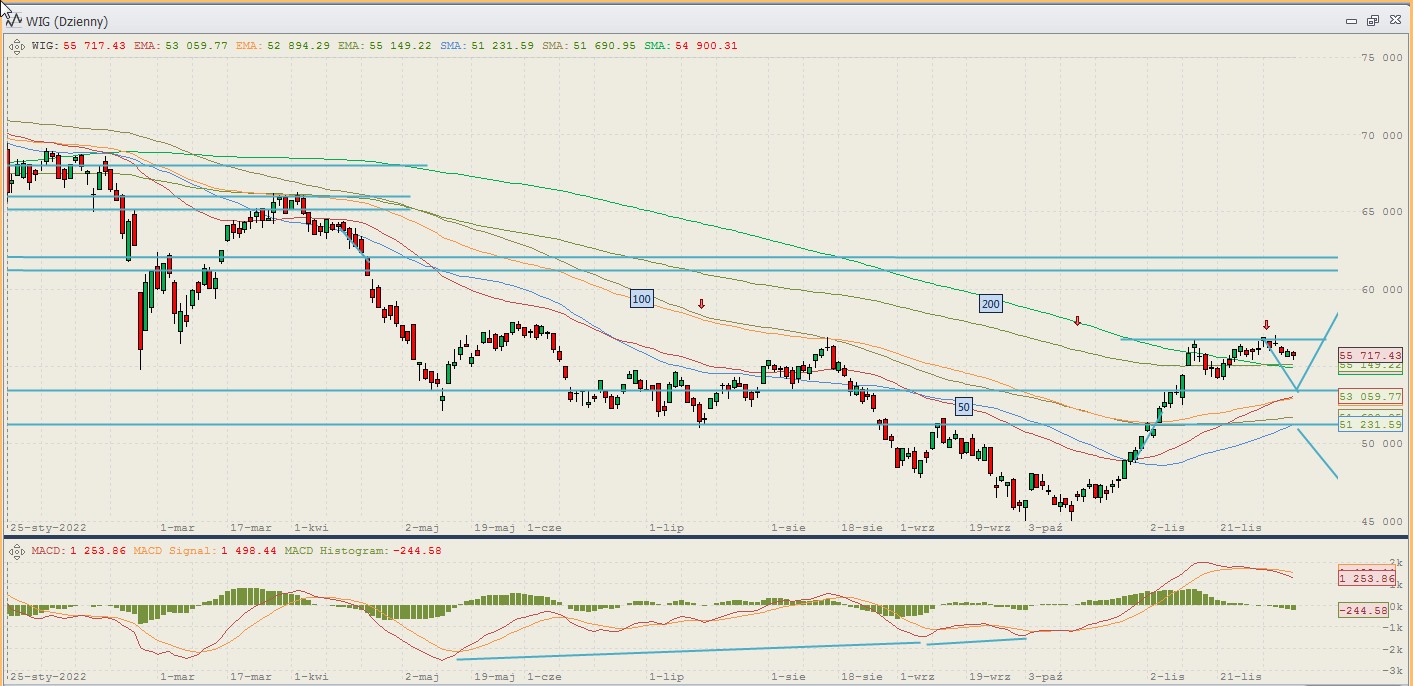Image resolution: width=1413 pixels, height=686 pixels.
Task: Click the divider between price and MACD panels
Action: (x=700, y=538)
